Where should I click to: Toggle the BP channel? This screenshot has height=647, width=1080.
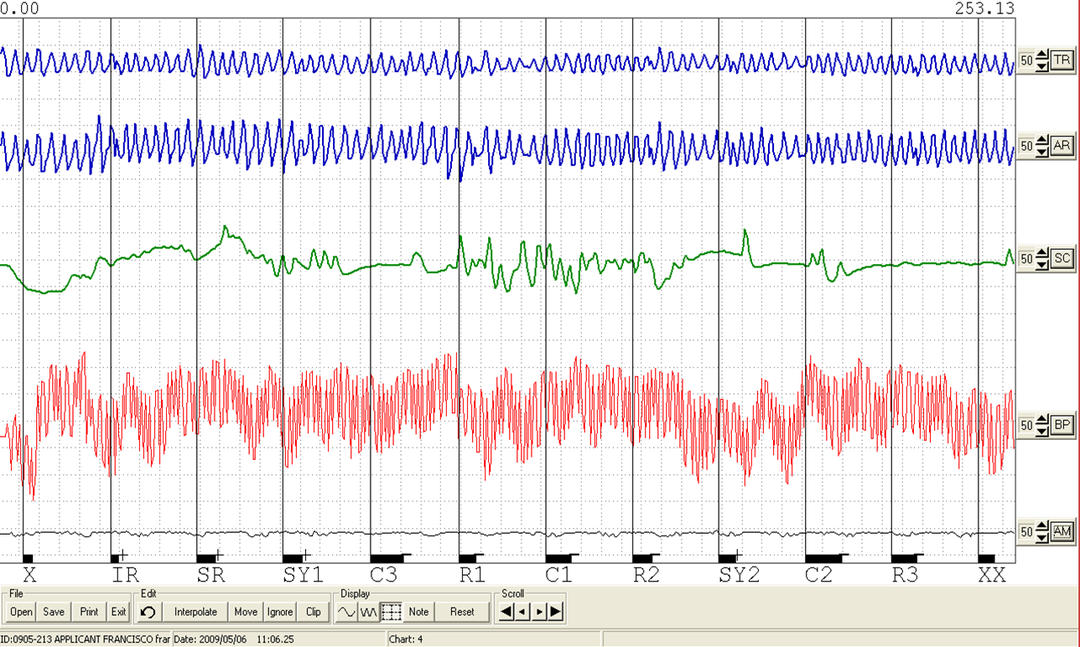click(x=1063, y=426)
